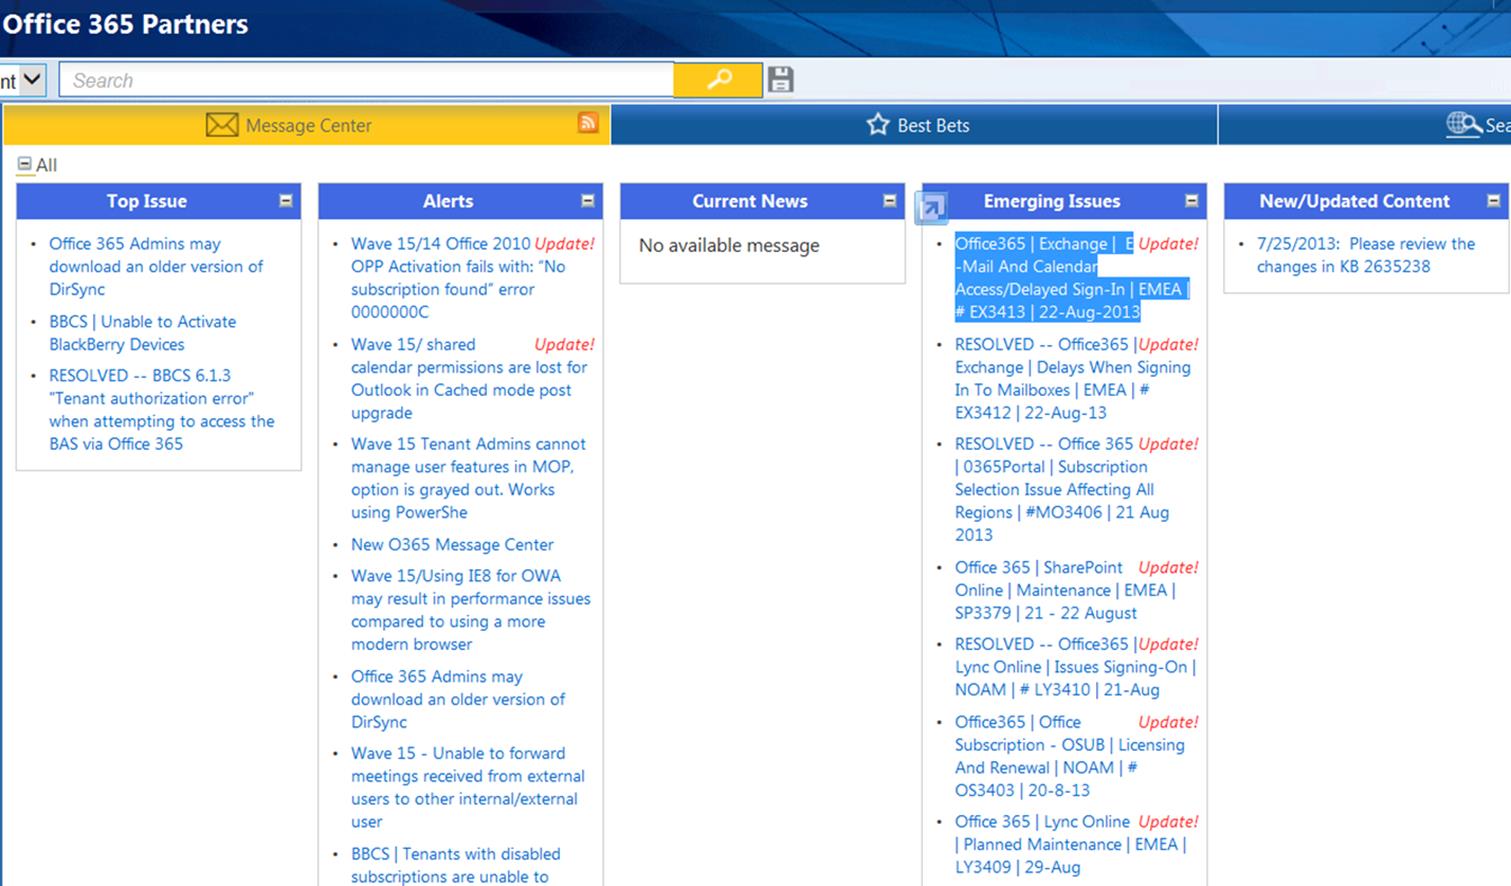Click the save search floppy disk icon
Screen dimensions: 1511x886
(x=781, y=80)
